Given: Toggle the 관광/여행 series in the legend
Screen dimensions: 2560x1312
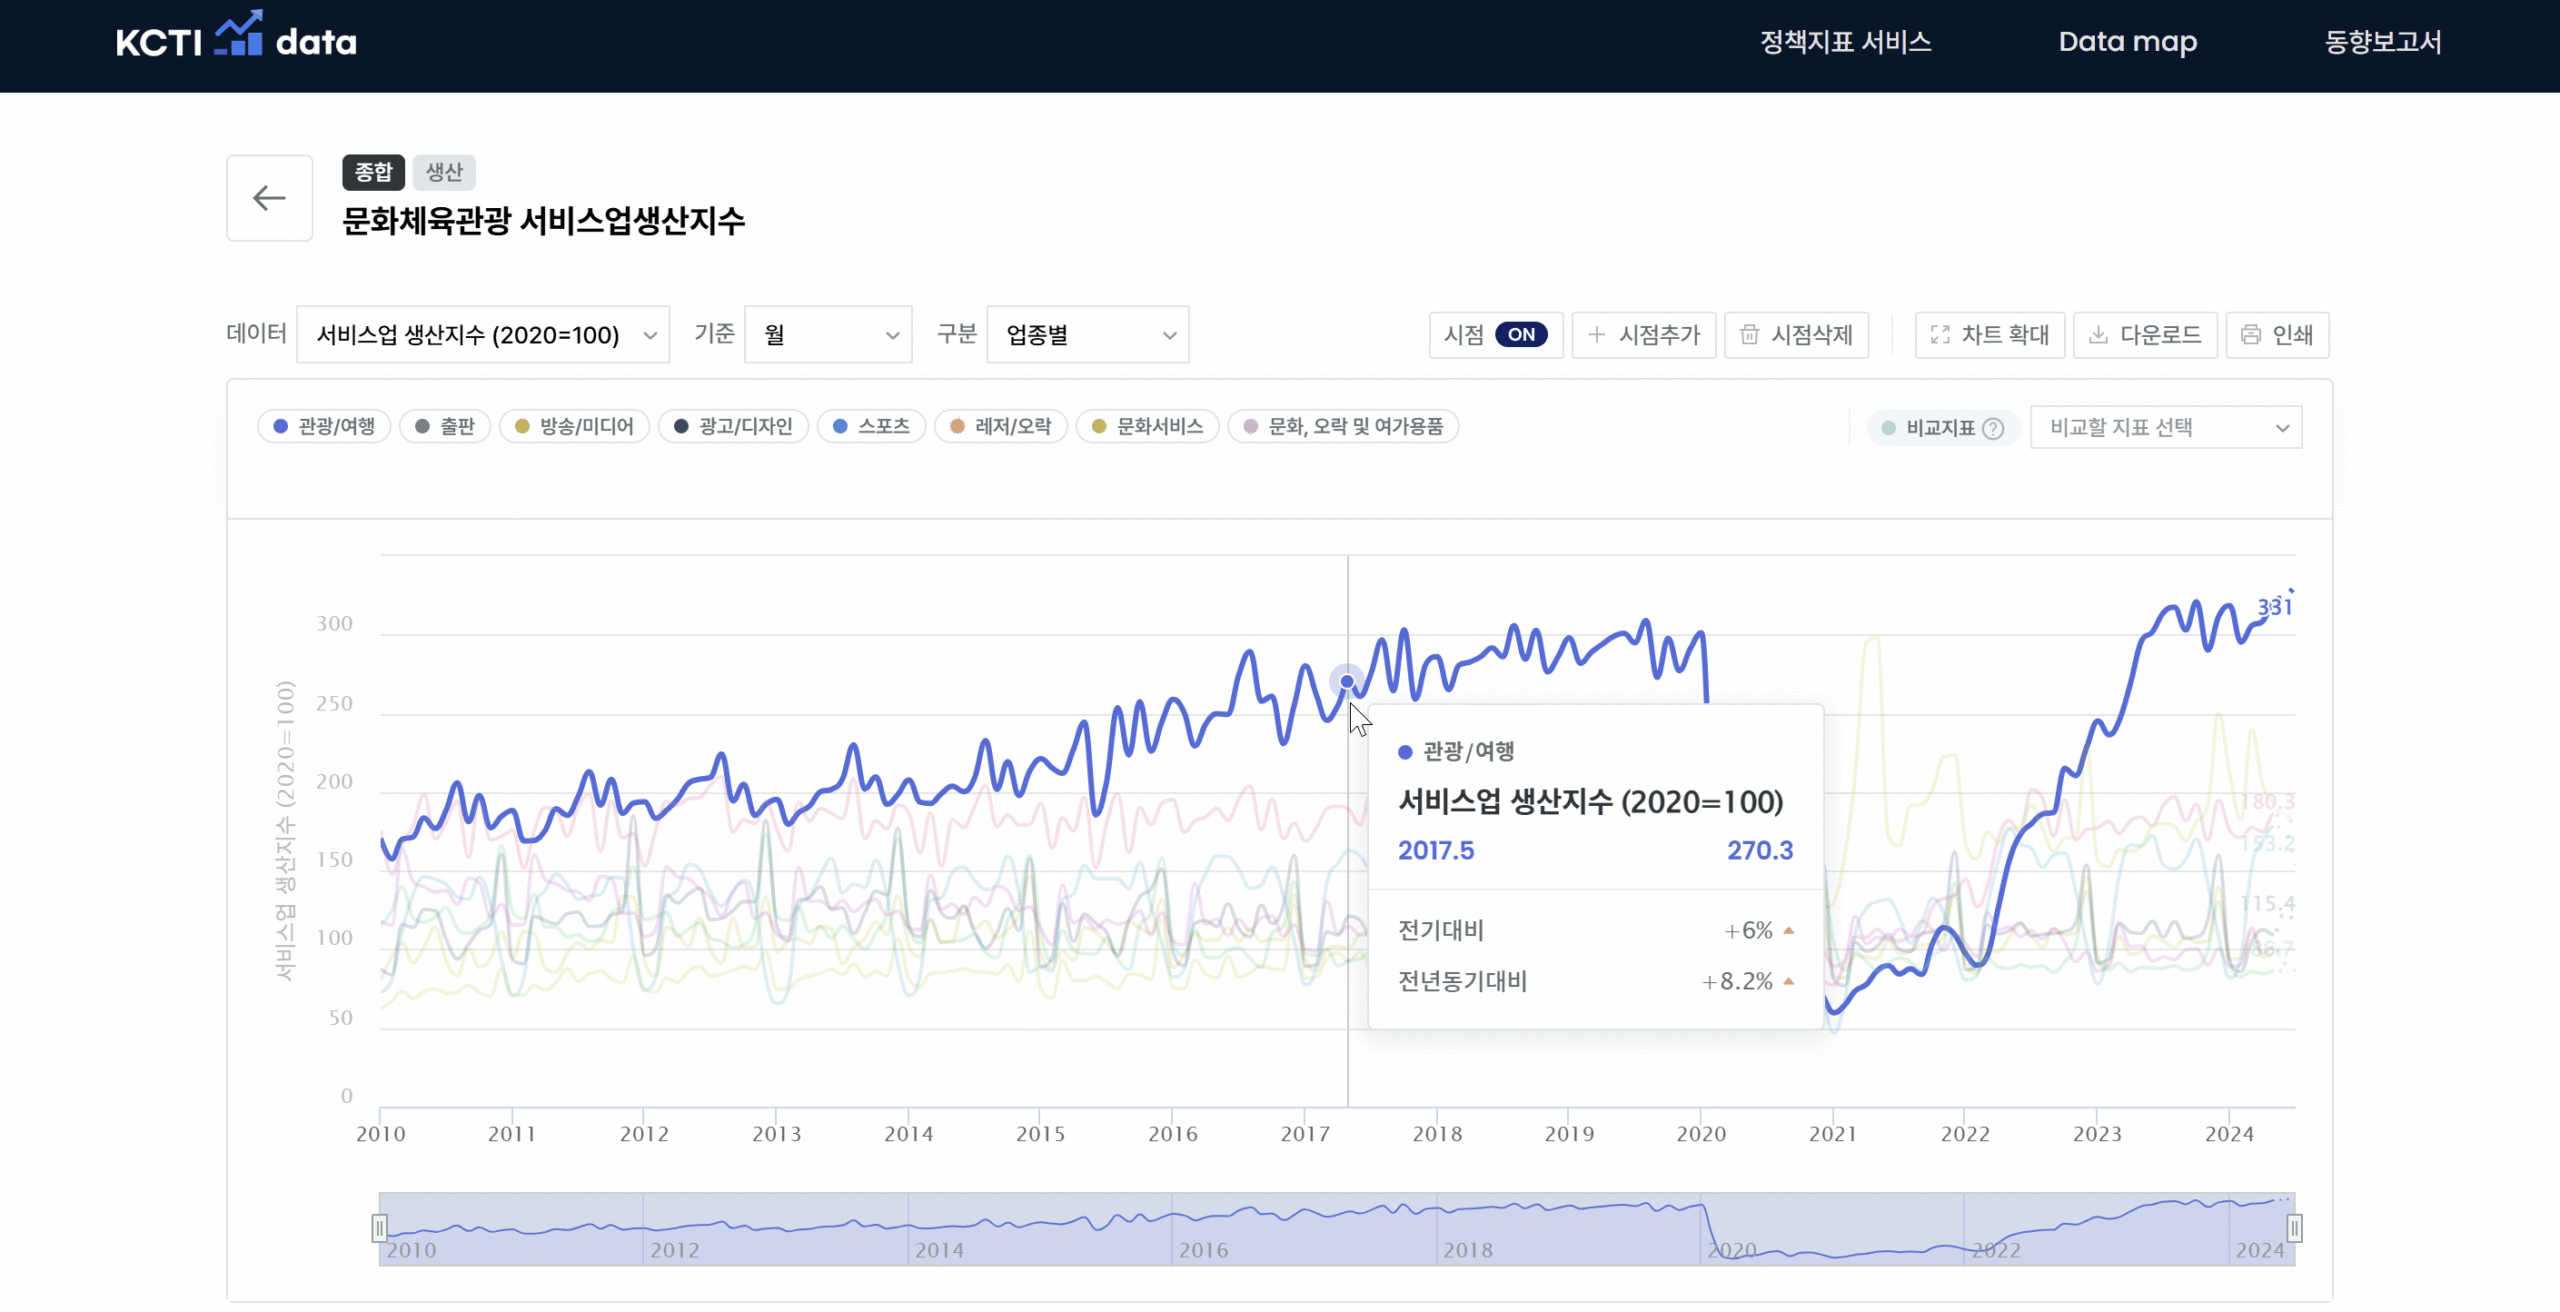Looking at the screenshot, I should point(324,427).
